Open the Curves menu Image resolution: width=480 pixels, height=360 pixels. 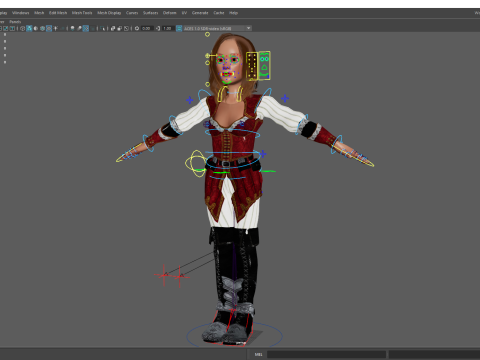pos(132,13)
